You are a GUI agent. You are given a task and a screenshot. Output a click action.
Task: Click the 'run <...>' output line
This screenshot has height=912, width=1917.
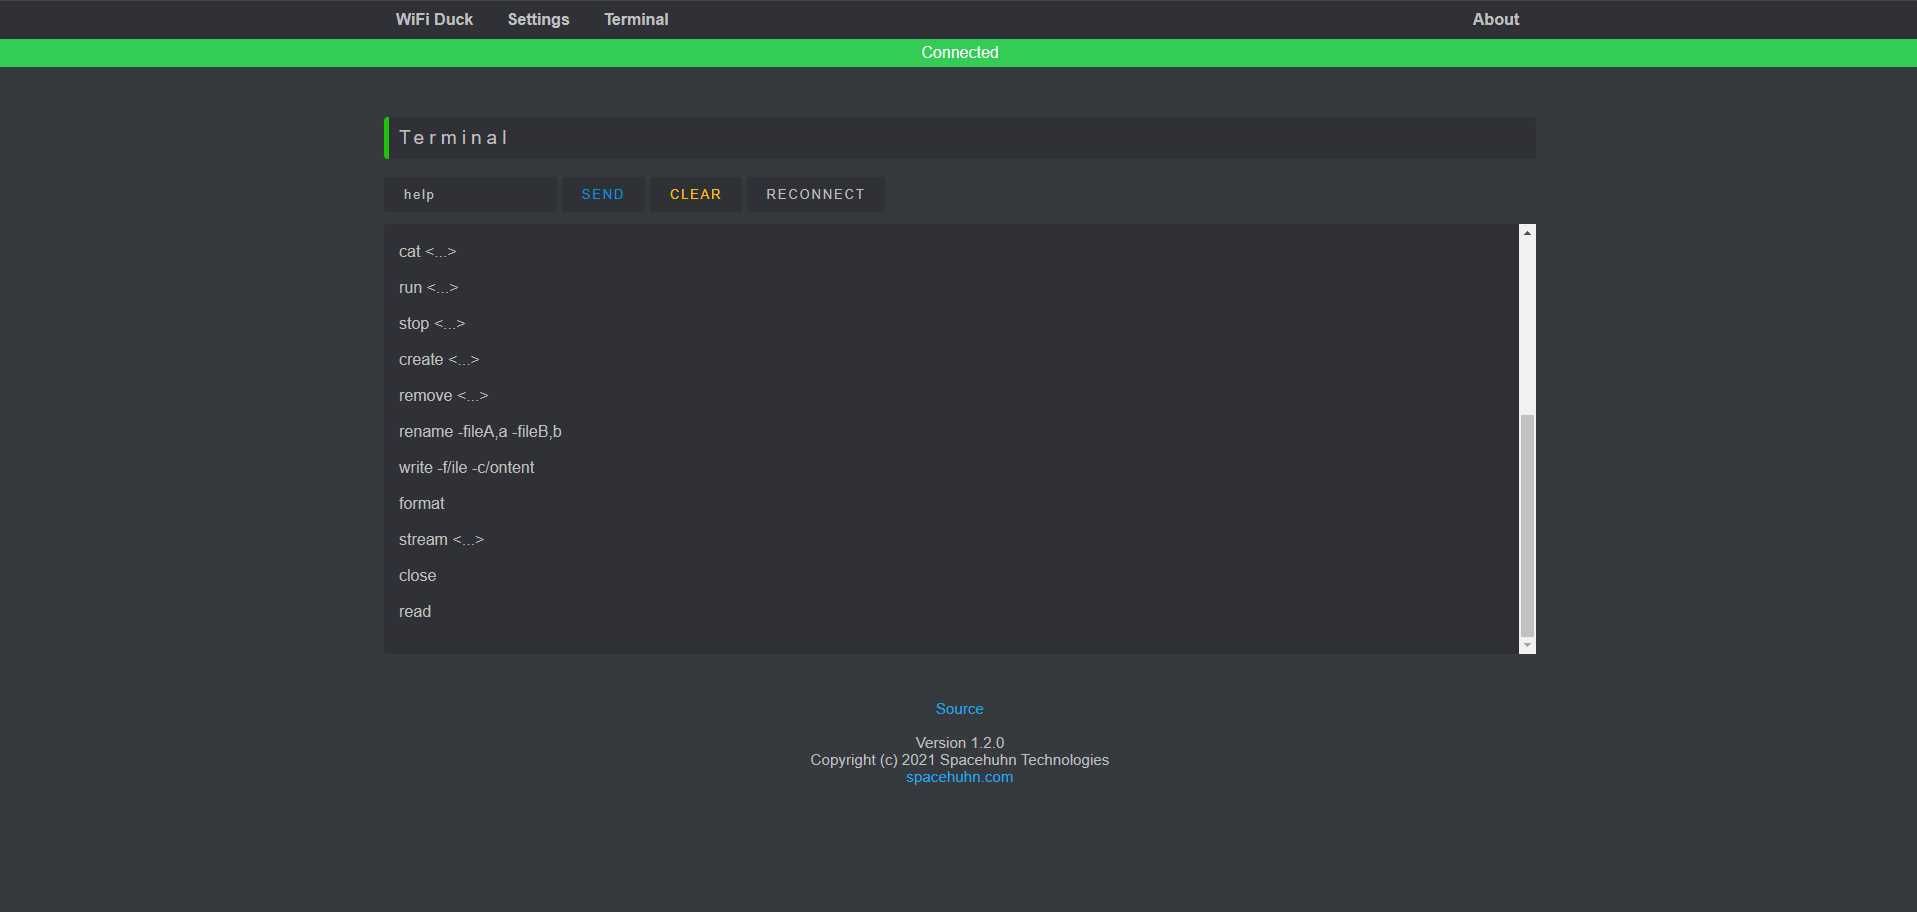(428, 288)
